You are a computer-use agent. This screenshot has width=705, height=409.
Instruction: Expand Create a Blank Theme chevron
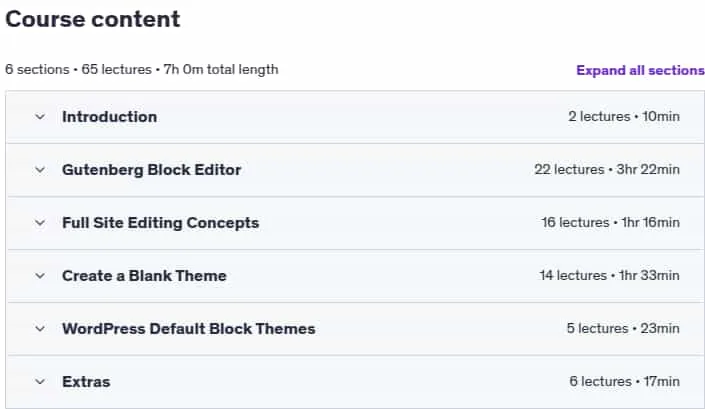(x=40, y=276)
